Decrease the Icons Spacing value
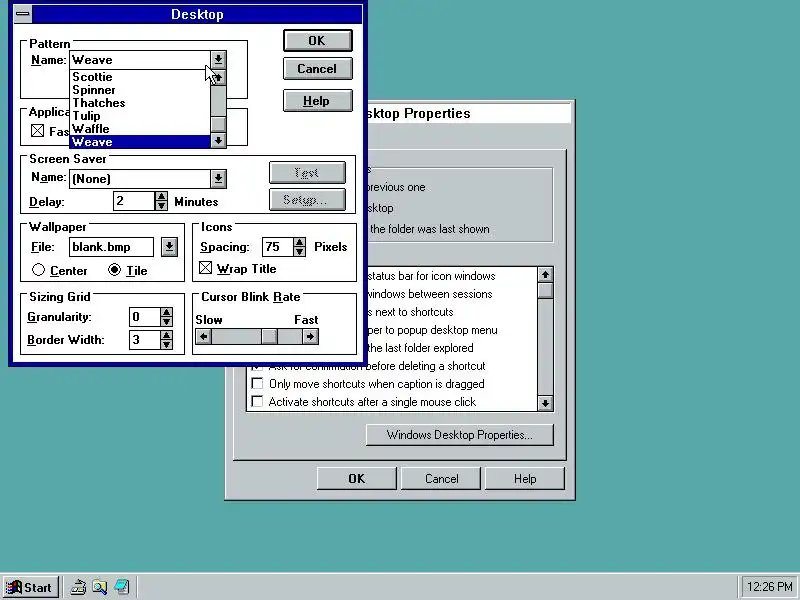Screen dimensions: 800x600 tap(299, 252)
